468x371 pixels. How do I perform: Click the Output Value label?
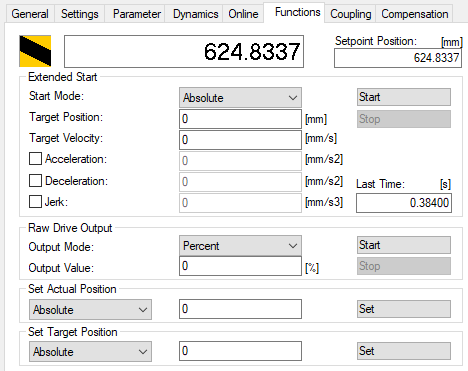pyautogui.click(x=61, y=268)
